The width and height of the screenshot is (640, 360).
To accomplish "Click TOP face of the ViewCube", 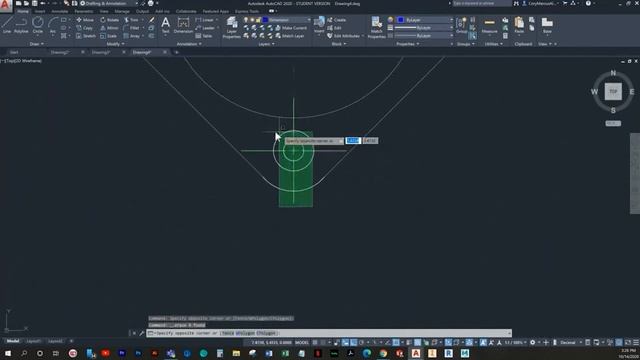I will 613,91.
